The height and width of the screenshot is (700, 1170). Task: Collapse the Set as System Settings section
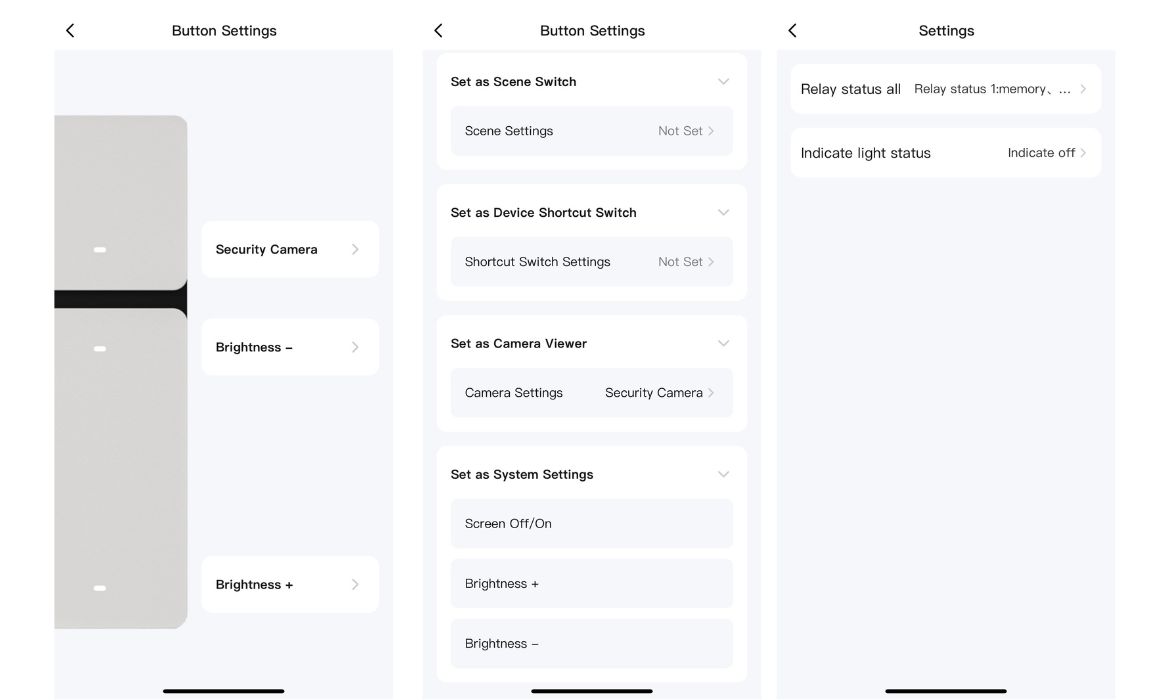click(x=723, y=475)
